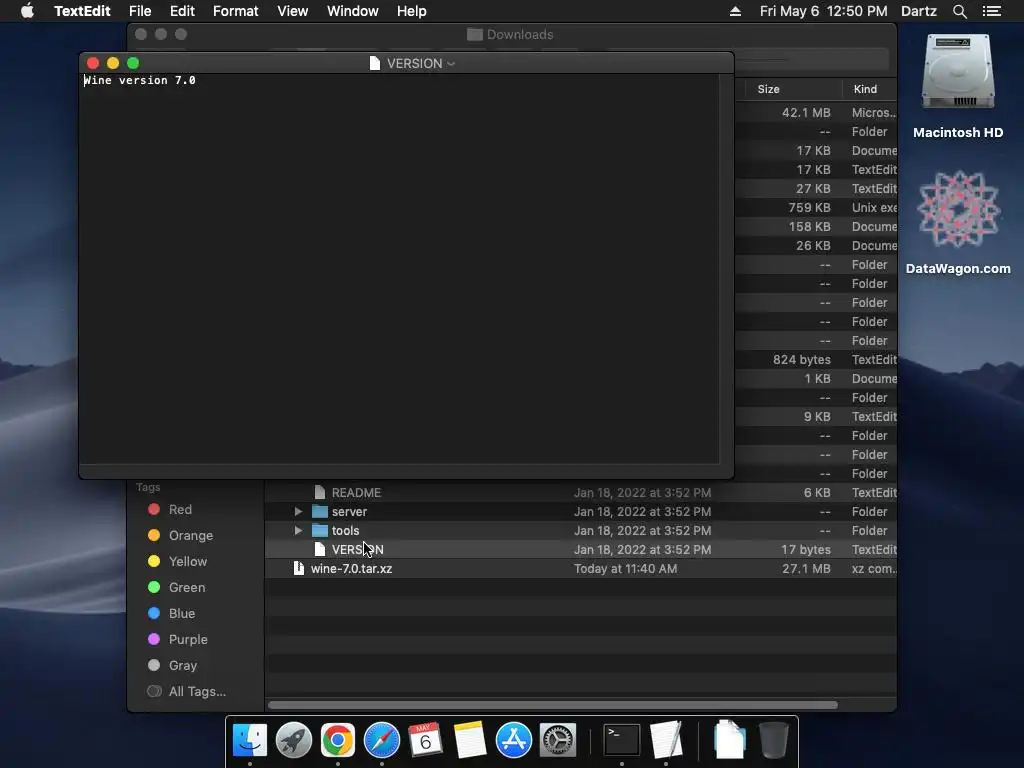Place cursor in the TextEdit text area
The height and width of the screenshot is (768, 1024).
tap(398, 268)
